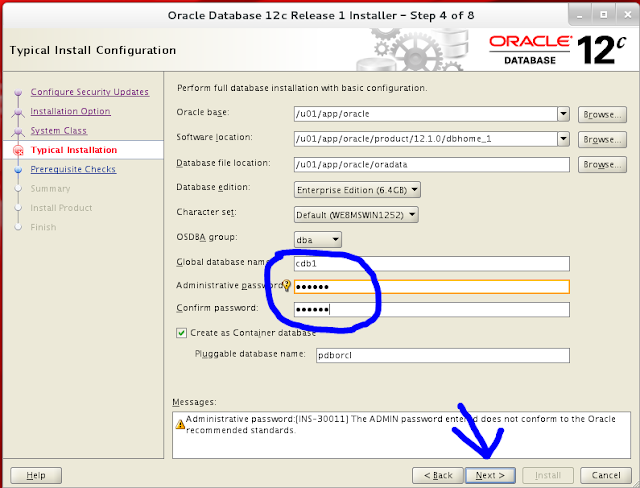
Task: Minimize the installer window
Action: point(580,16)
